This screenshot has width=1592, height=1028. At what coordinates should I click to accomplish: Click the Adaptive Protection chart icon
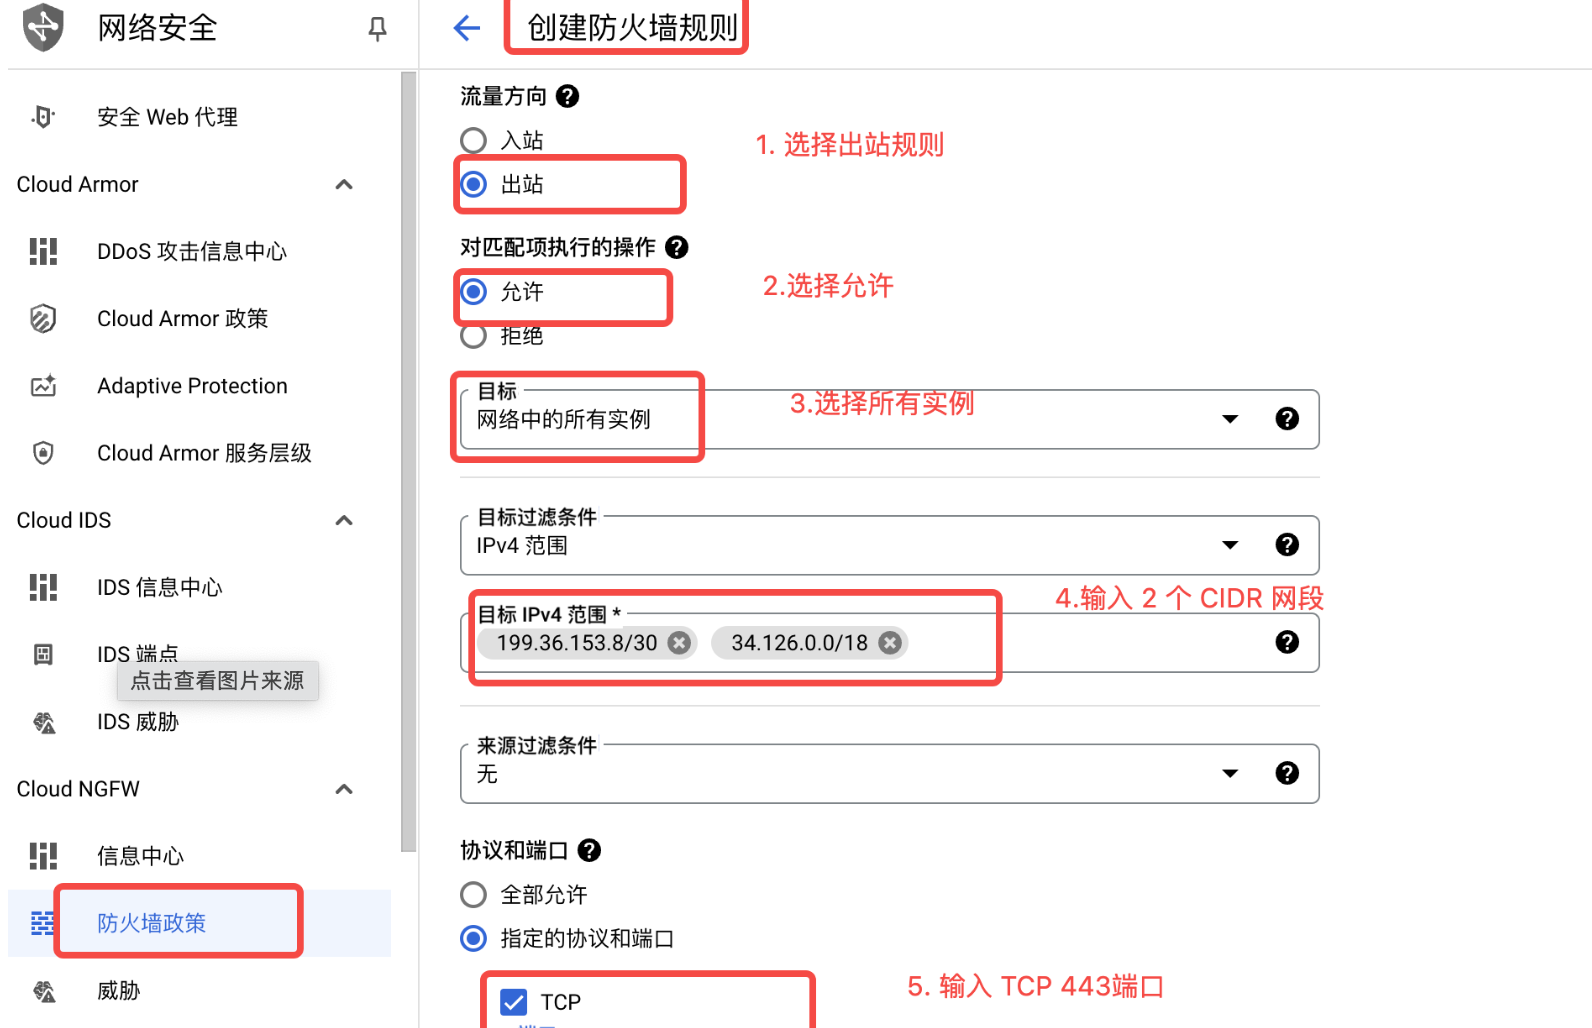click(43, 386)
